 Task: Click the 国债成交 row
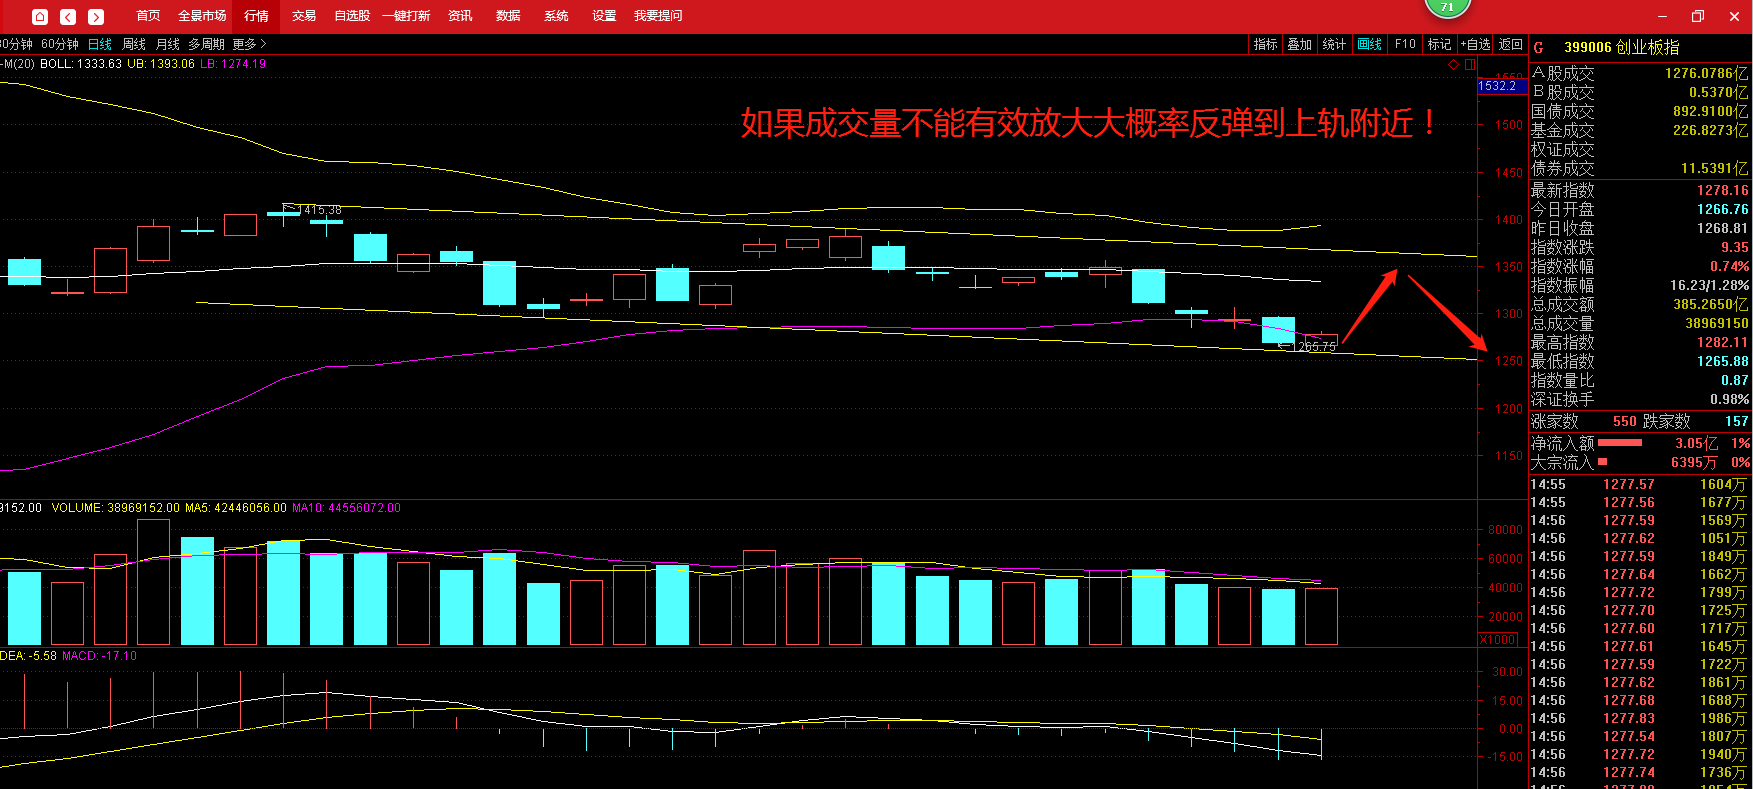coord(1640,111)
